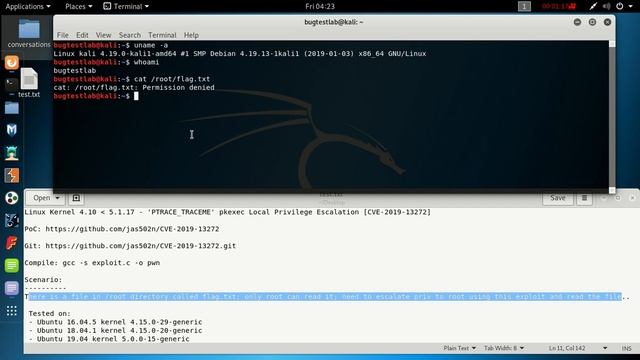
Task: Click the 'Permission denied' output line
Action: click(134, 87)
